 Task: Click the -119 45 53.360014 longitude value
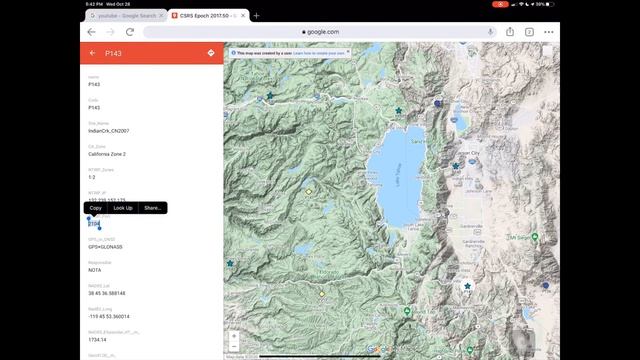tap(109, 317)
